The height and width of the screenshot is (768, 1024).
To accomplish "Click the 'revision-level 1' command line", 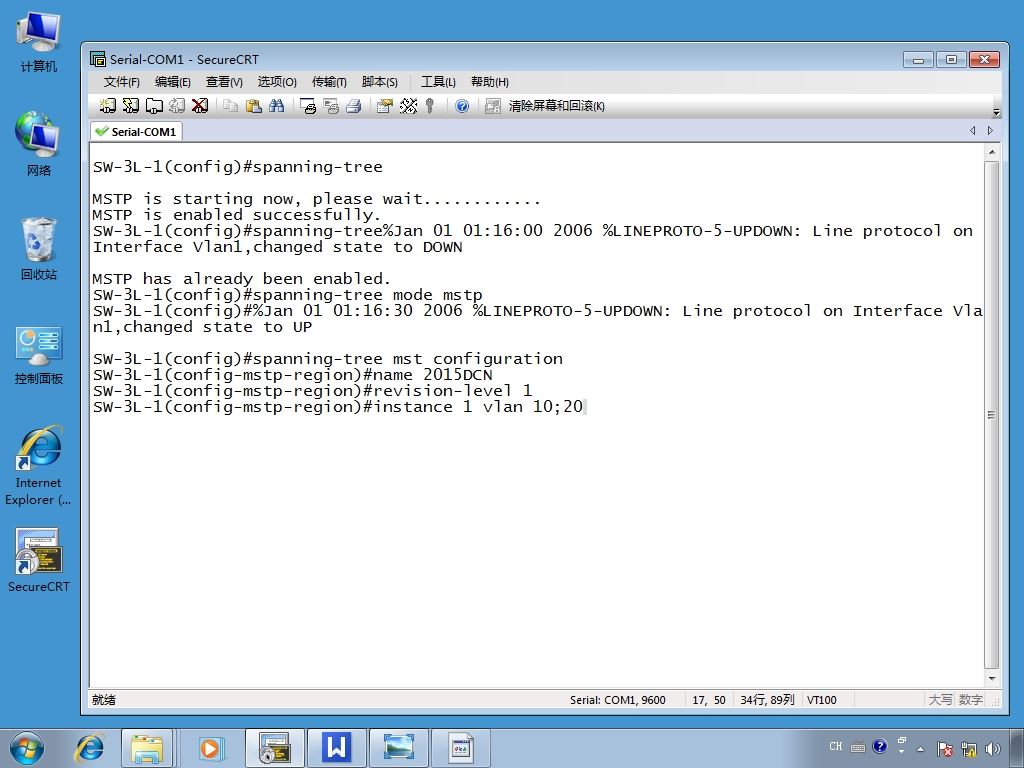I will click(312, 391).
